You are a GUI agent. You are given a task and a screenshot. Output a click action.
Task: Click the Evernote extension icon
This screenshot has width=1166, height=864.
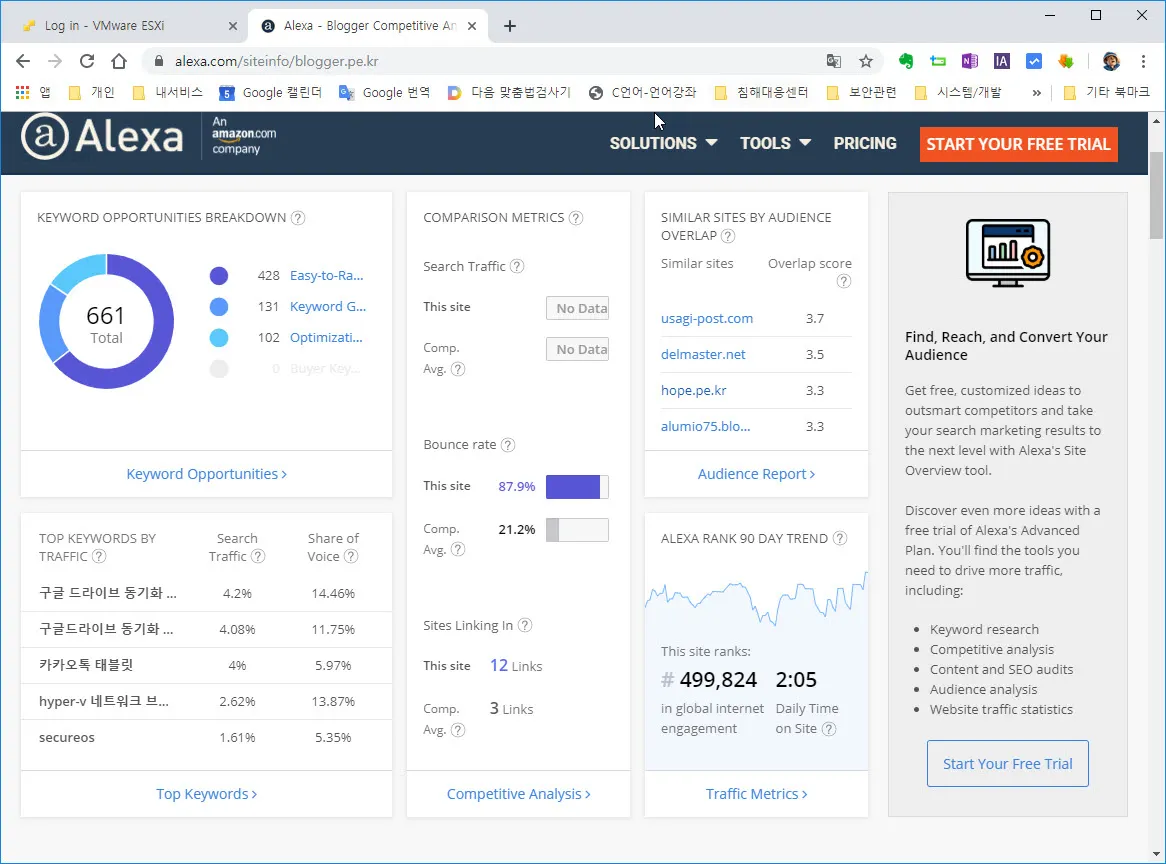tap(906, 61)
